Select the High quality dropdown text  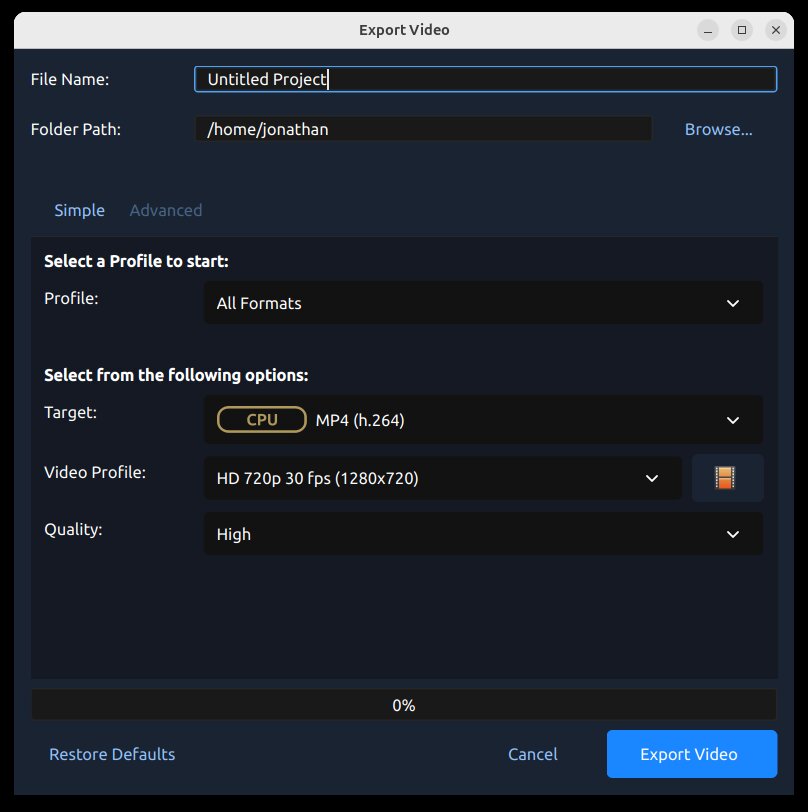coord(234,535)
